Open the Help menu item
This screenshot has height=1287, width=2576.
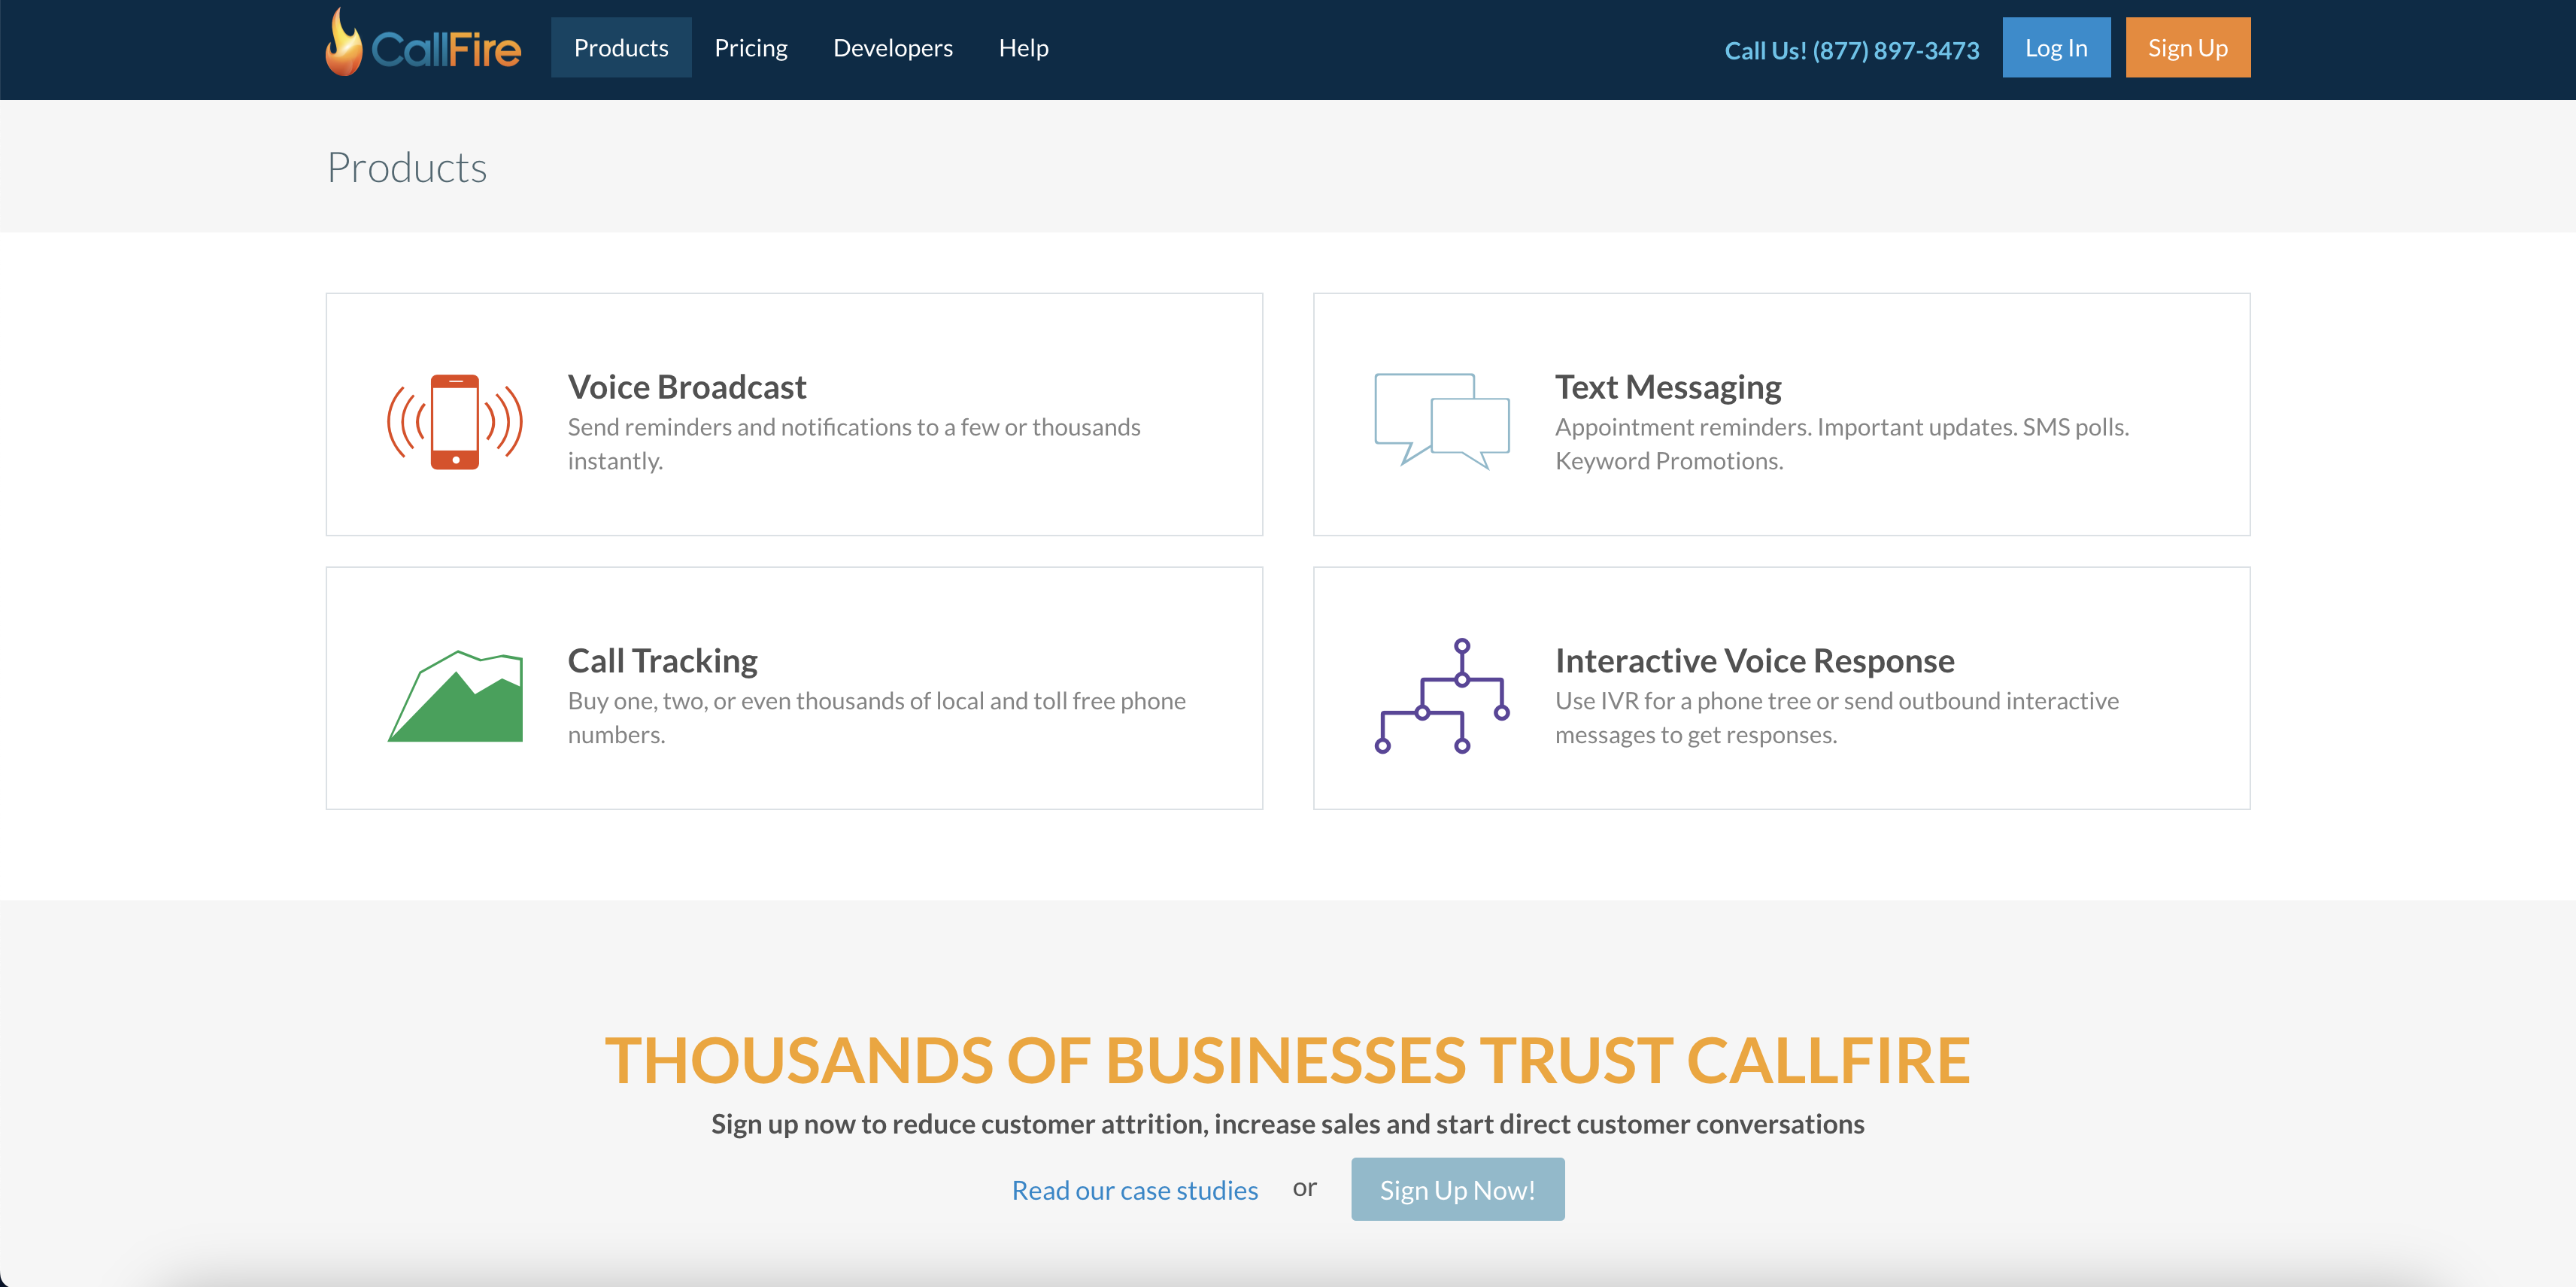click(x=1023, y=47)
